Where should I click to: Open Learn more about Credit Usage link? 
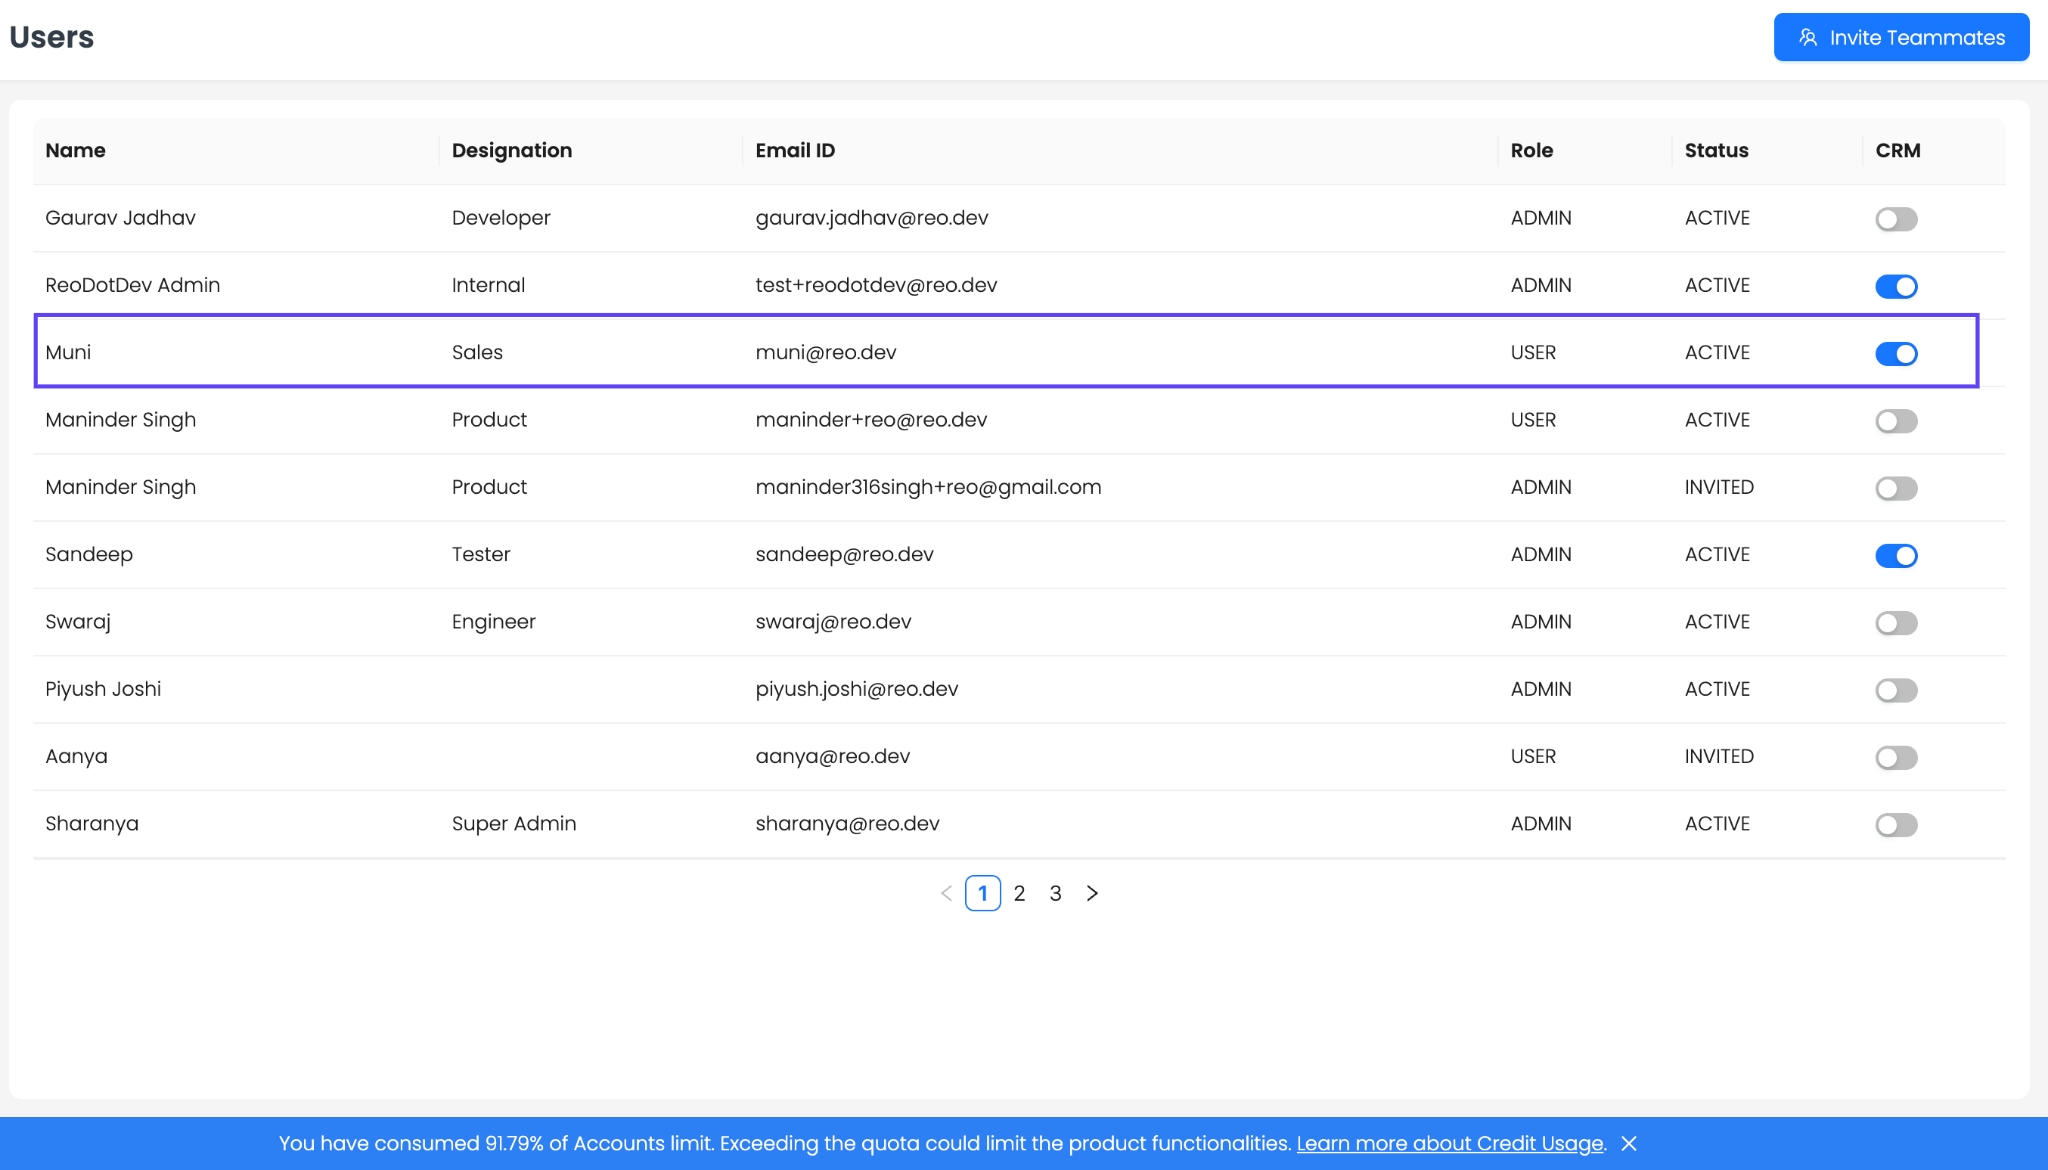click(x=1449, y=1143)
